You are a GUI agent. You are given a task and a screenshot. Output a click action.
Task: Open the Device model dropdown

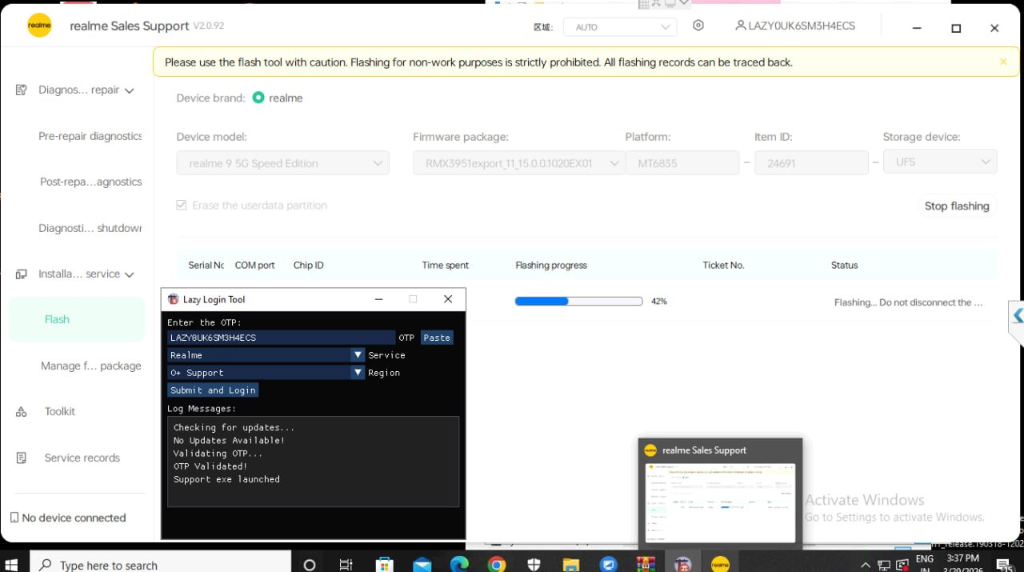tap(283, 163)
